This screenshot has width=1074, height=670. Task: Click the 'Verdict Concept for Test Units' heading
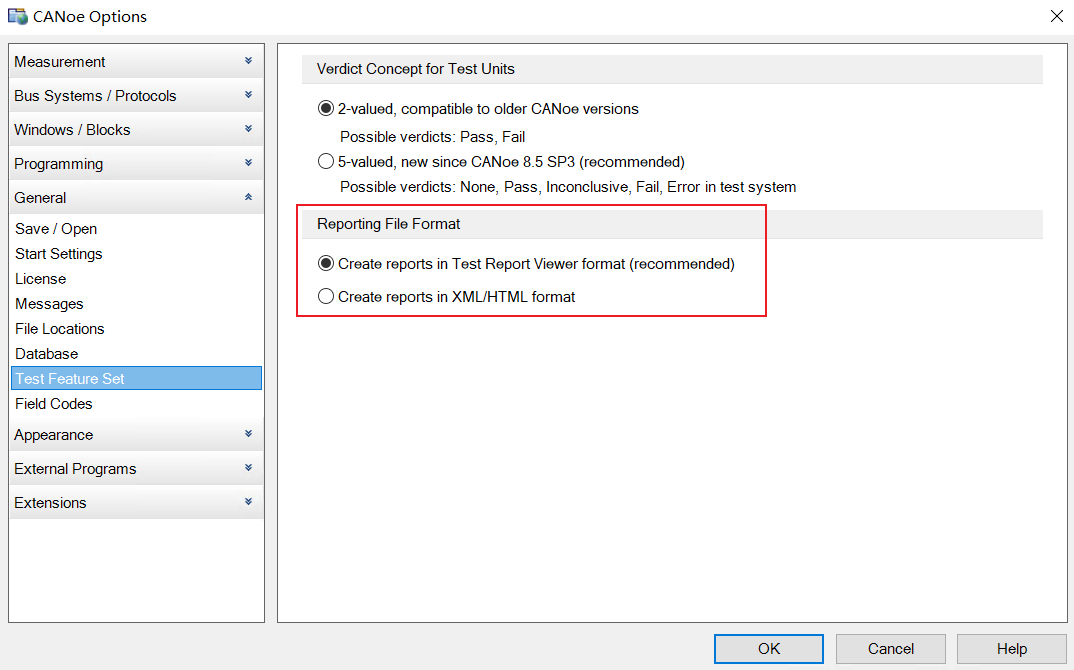(416, 69)
